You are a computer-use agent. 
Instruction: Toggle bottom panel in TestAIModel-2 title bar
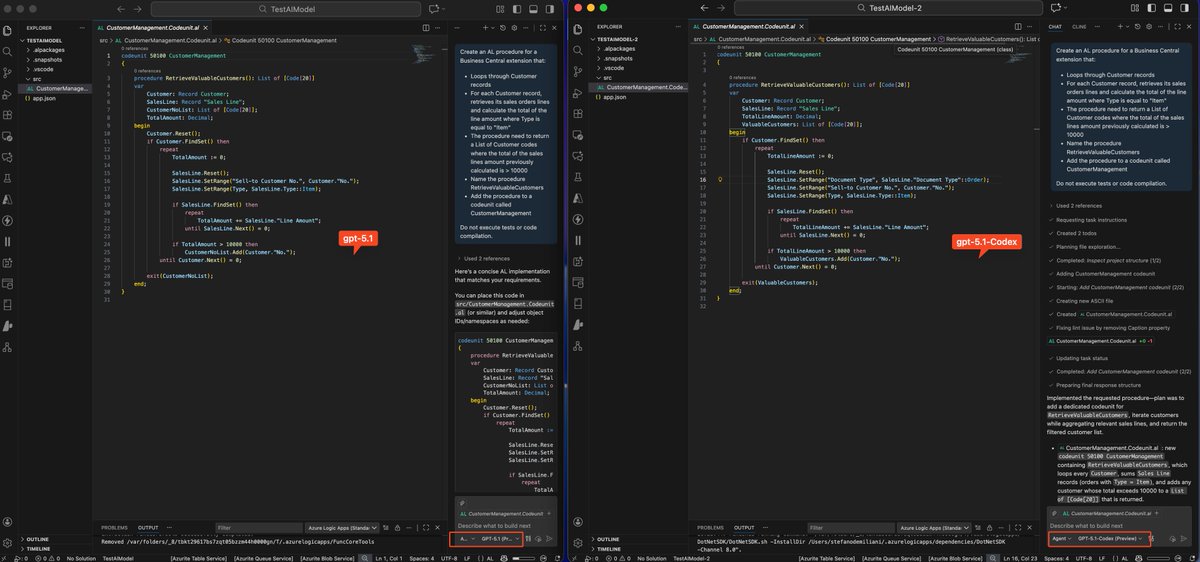(x=1168, y=8)
